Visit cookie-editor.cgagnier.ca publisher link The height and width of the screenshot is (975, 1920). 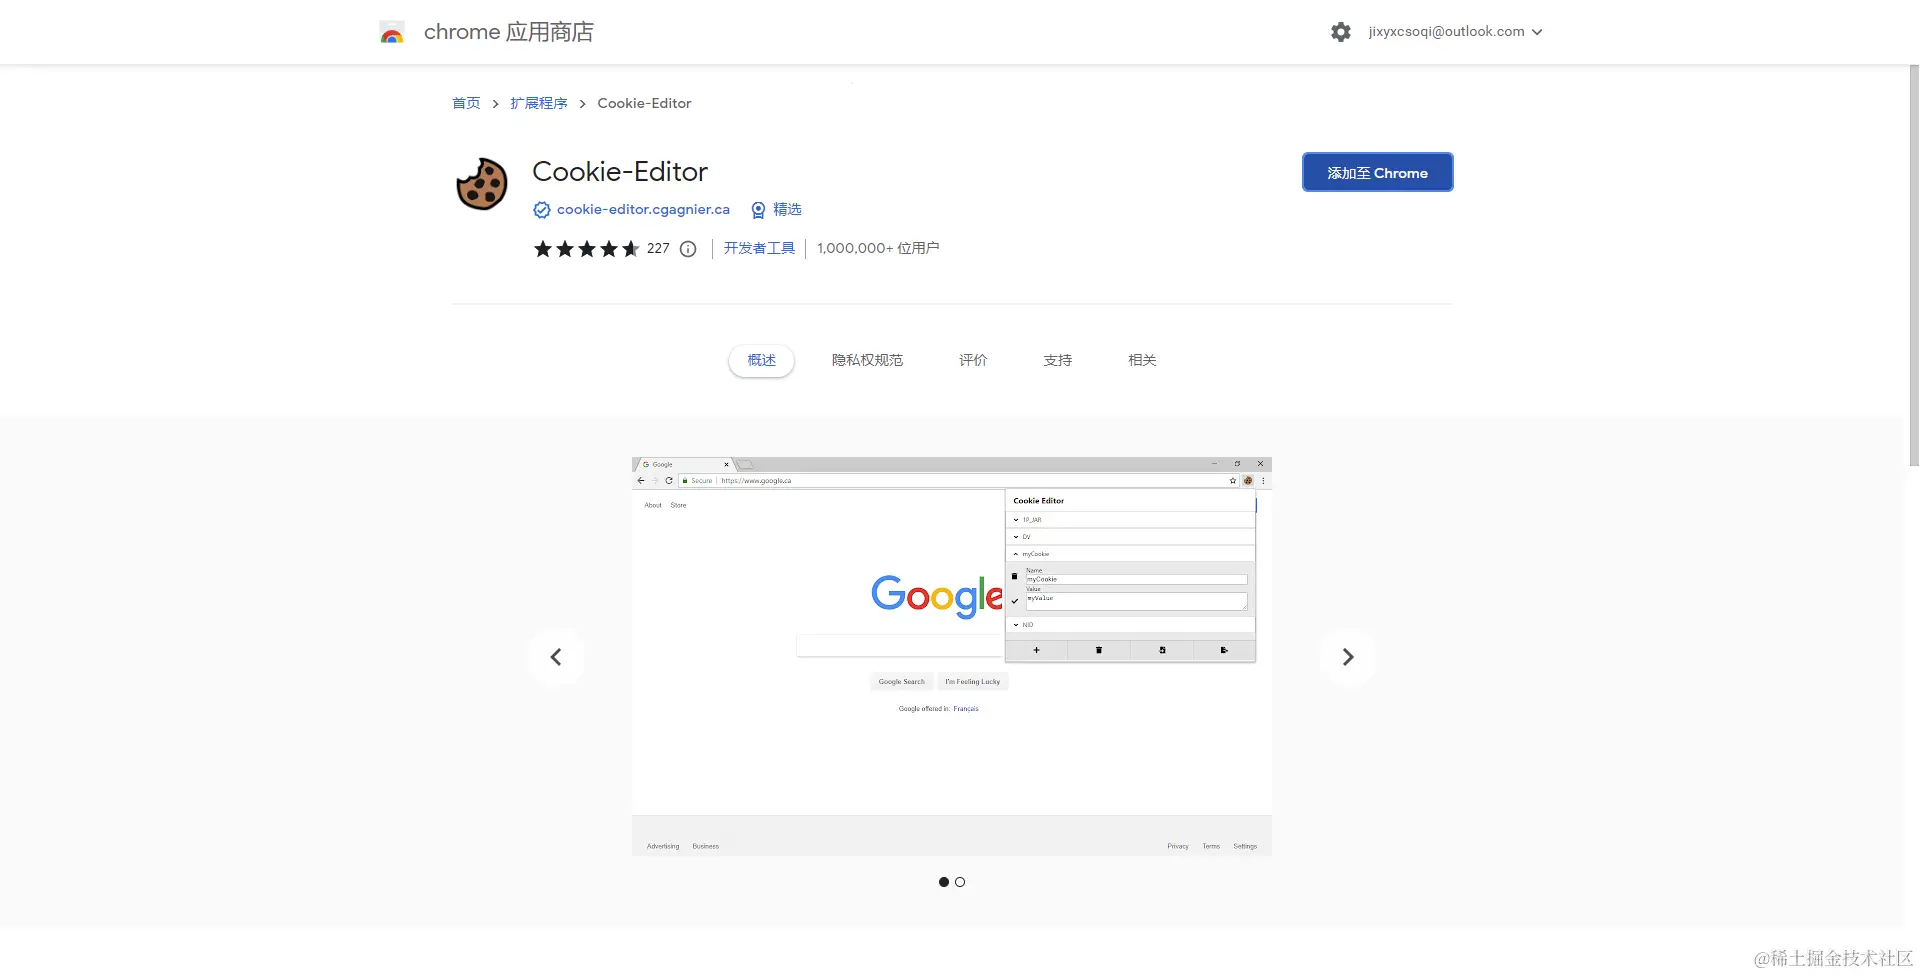tap(643, 209)
